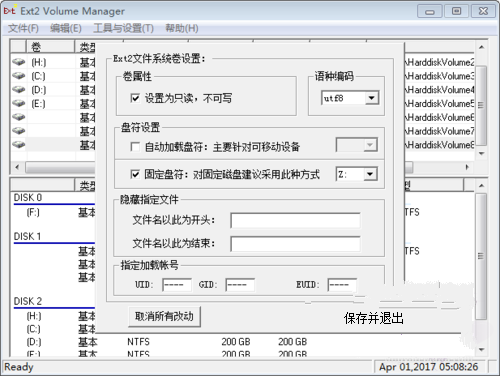Click the EUID input field

pos(342,285)
